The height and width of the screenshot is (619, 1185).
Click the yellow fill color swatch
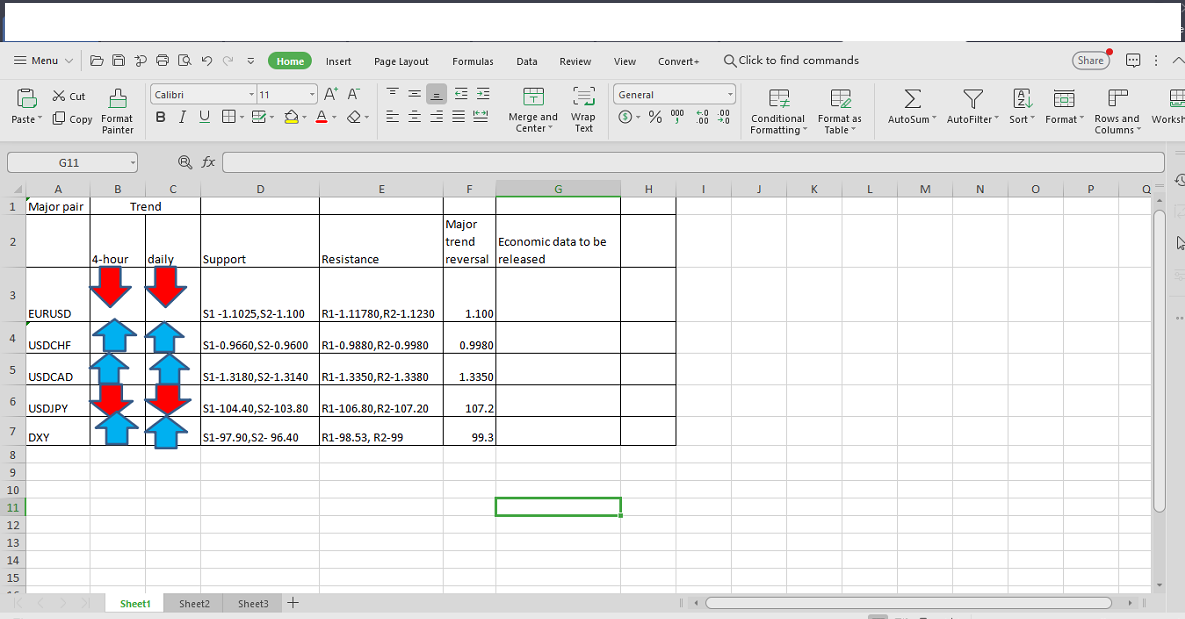click(x=291, y=117)
